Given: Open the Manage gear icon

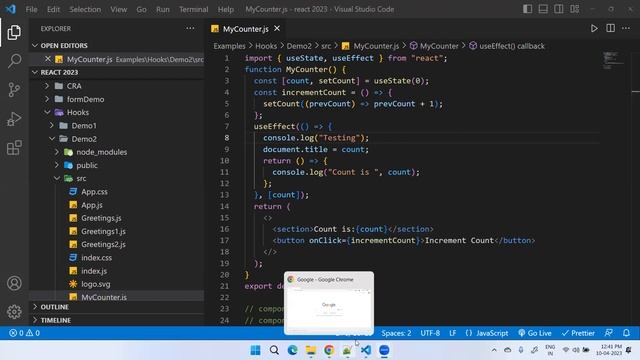Looking at the screenshot, I should (x=14, y=312).
